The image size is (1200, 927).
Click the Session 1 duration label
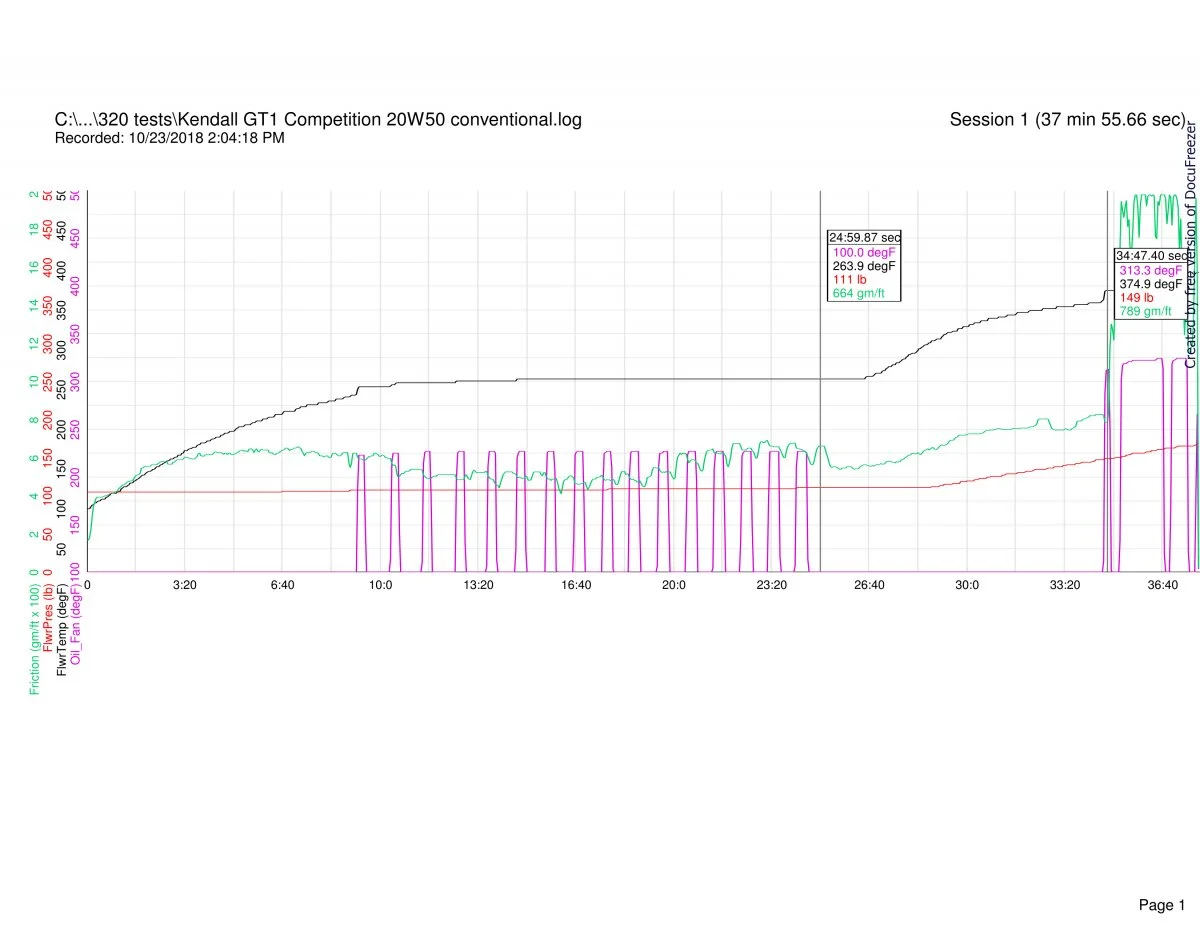pos(1066,120)
